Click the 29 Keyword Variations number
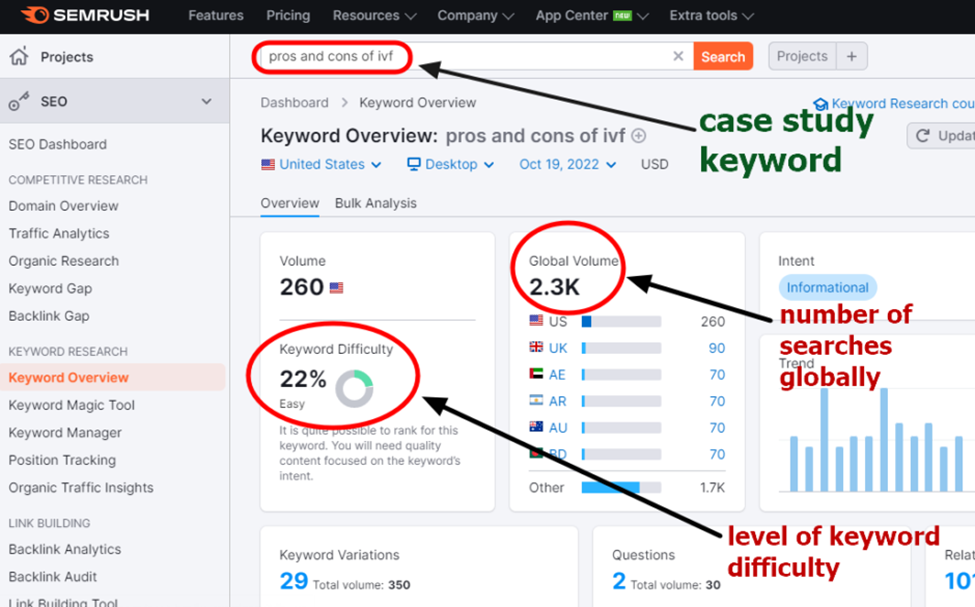Screen dimensions: 975x607 (293, 581)
